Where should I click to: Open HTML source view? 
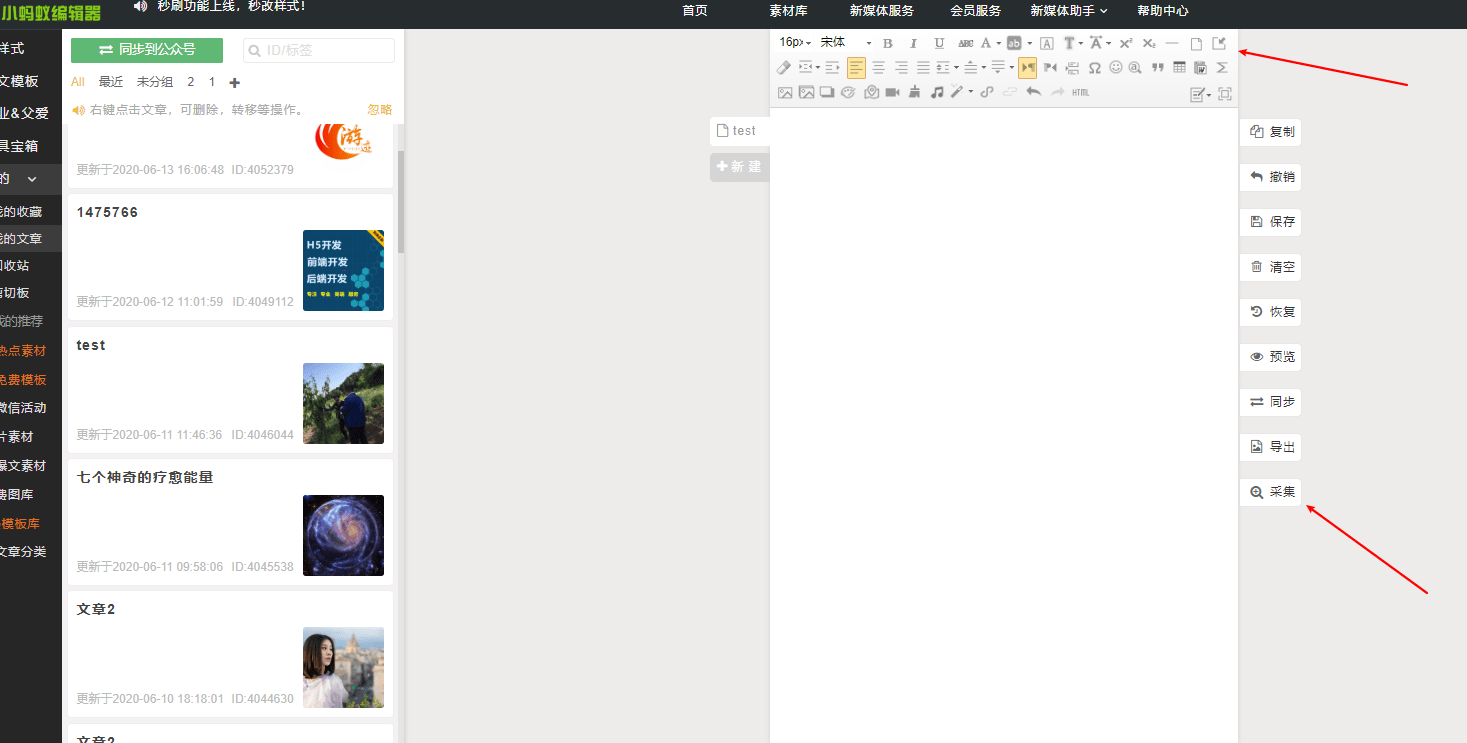click(x=1080, y=93)
